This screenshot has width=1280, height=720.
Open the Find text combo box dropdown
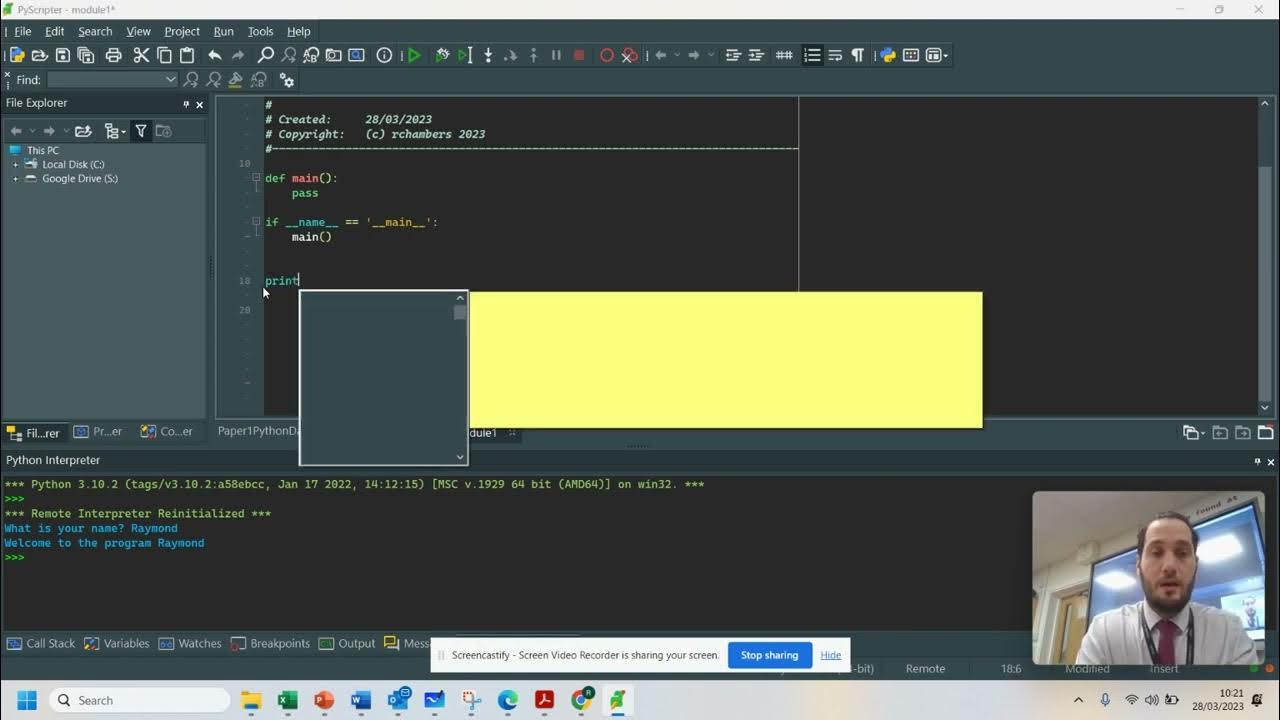pos(171,80)
